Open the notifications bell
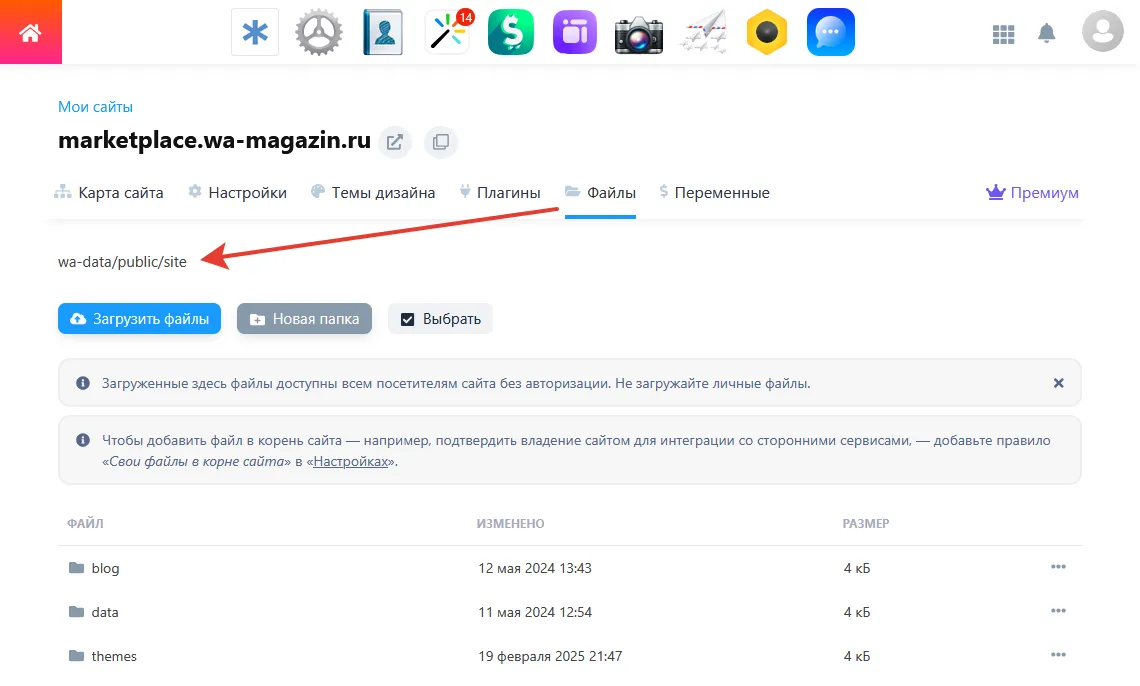The image size is (1140, 686). [1047, 32]
